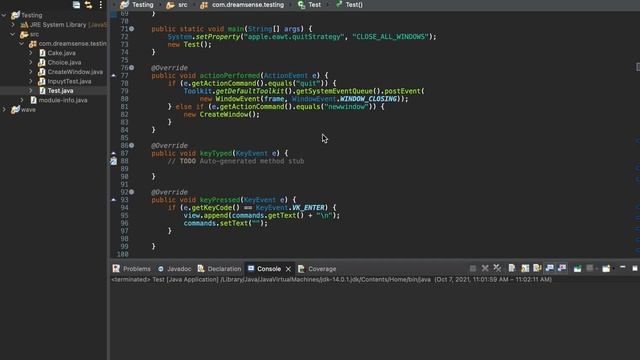Clear the console output

click(x=512, y=268)
